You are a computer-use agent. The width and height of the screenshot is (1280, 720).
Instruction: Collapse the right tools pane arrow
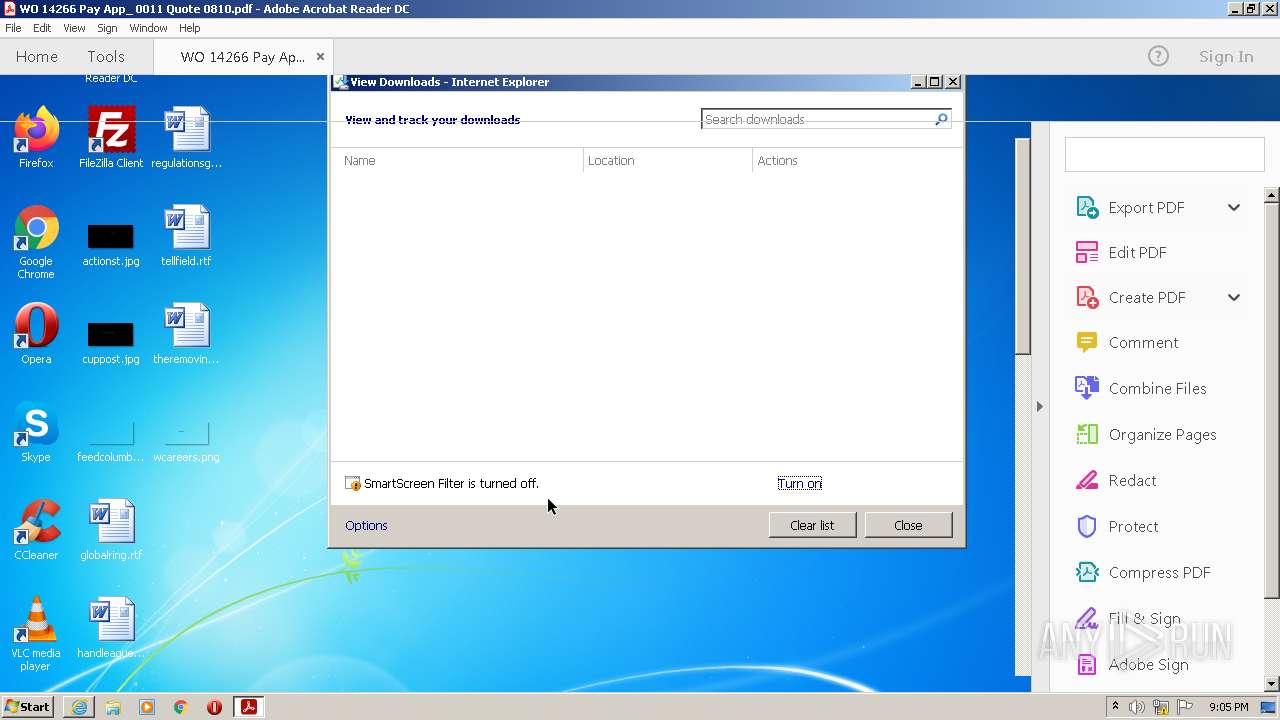(1039, 406)
